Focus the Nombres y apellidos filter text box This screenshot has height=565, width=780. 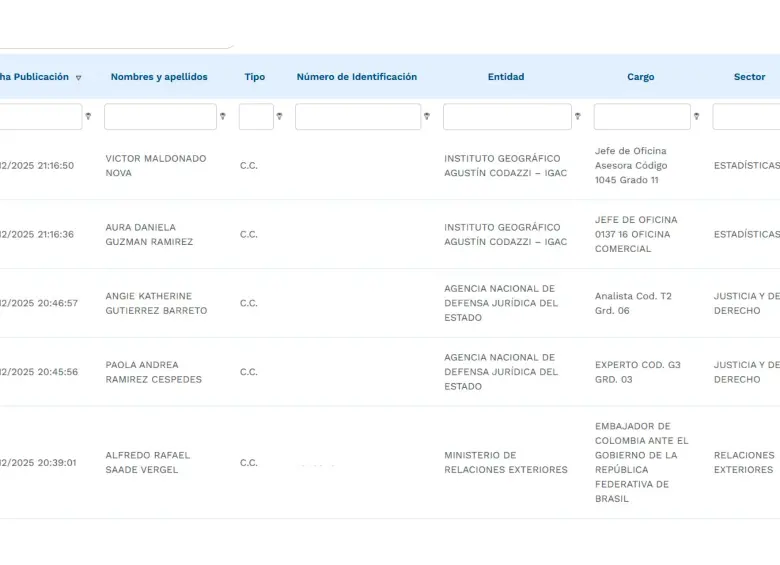[160, 117]
